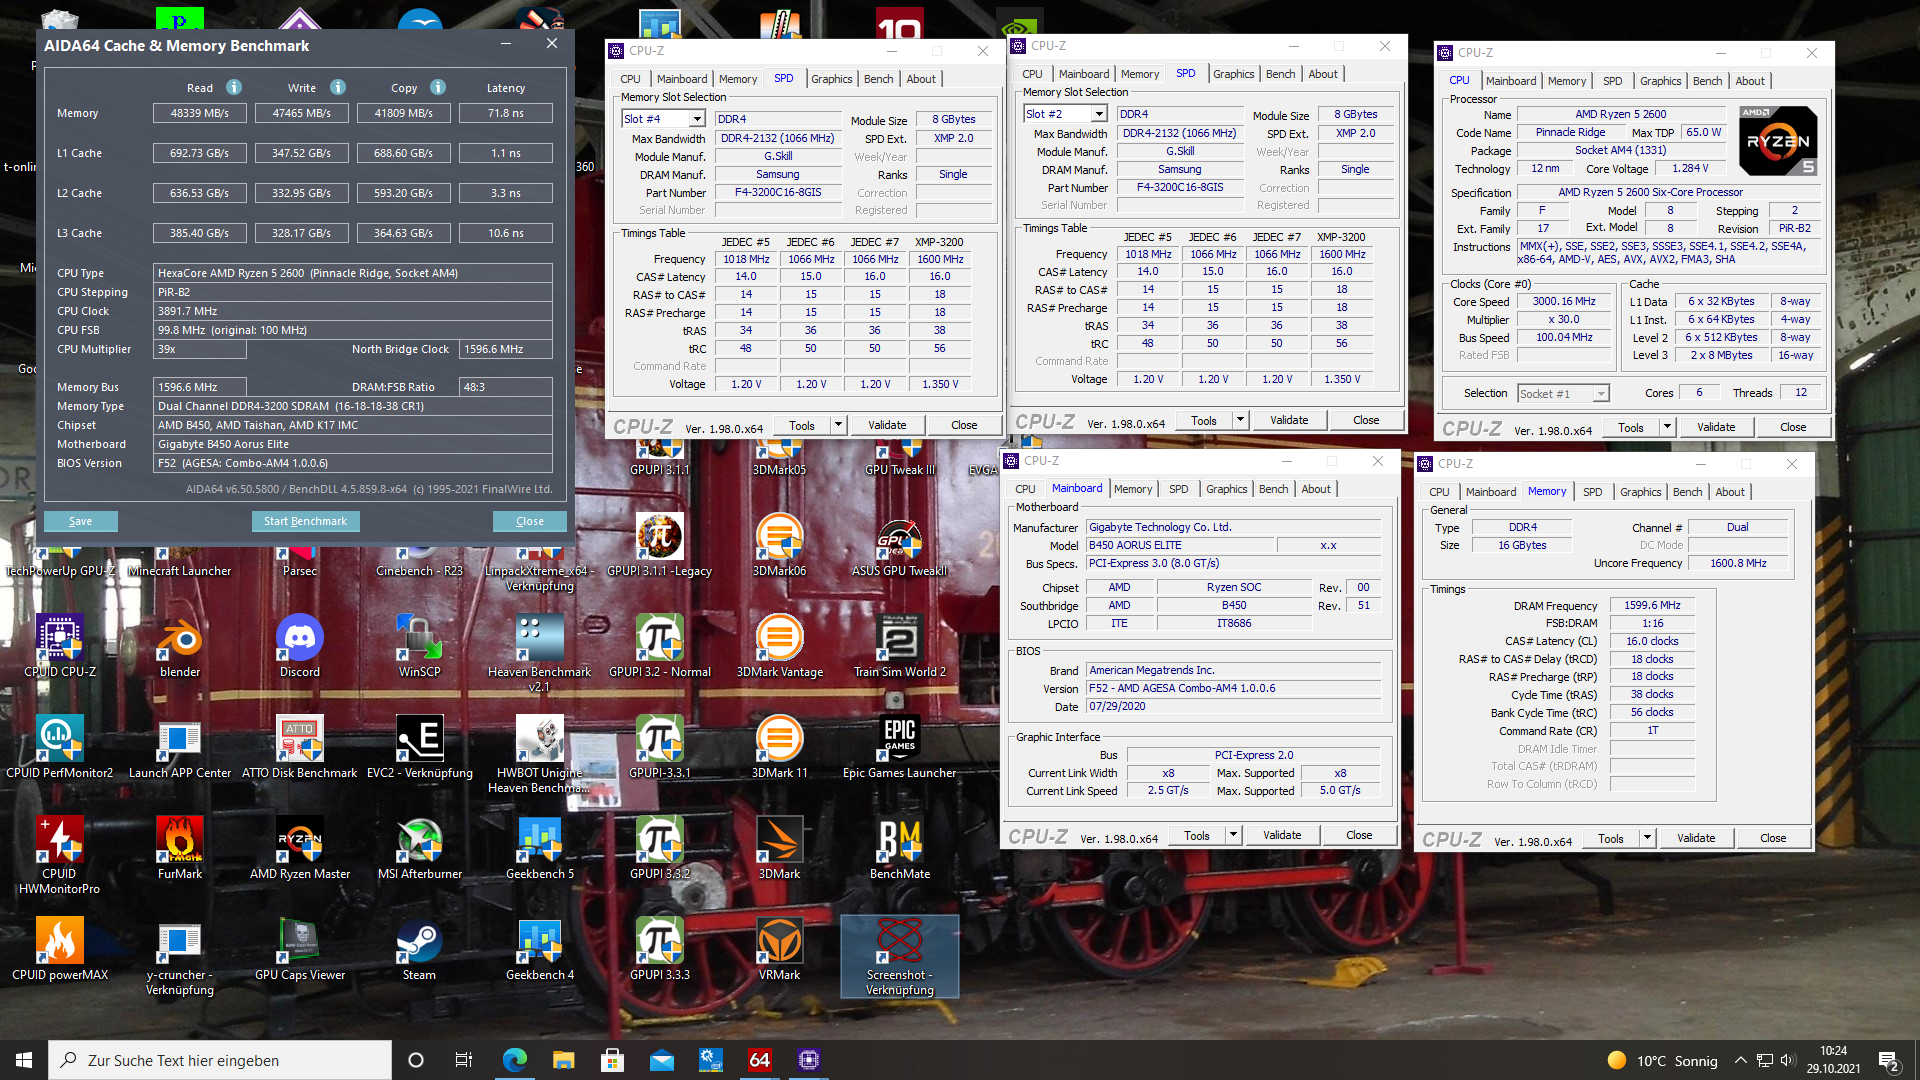Screen dimensions: 1920x1080
Task: Click the AIDA64 taskbar icon
Action: (x=759, y=1060)
